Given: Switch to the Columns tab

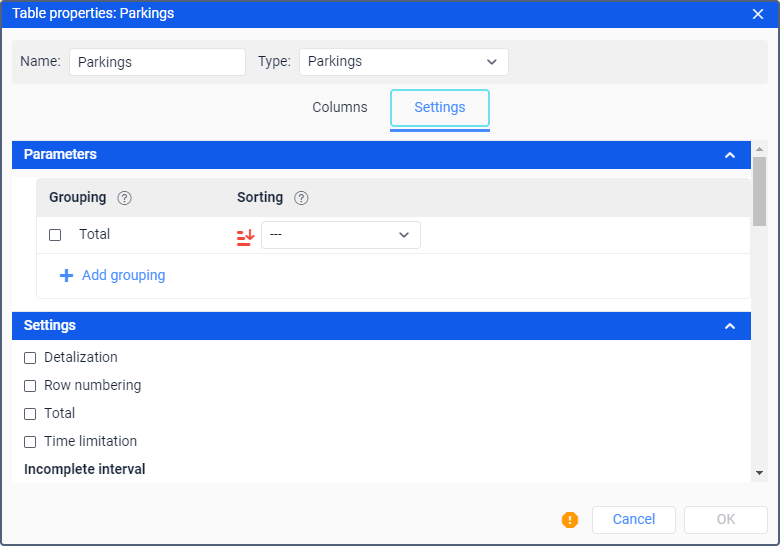Looking at the screenshot, I should [x=340, y=108].
